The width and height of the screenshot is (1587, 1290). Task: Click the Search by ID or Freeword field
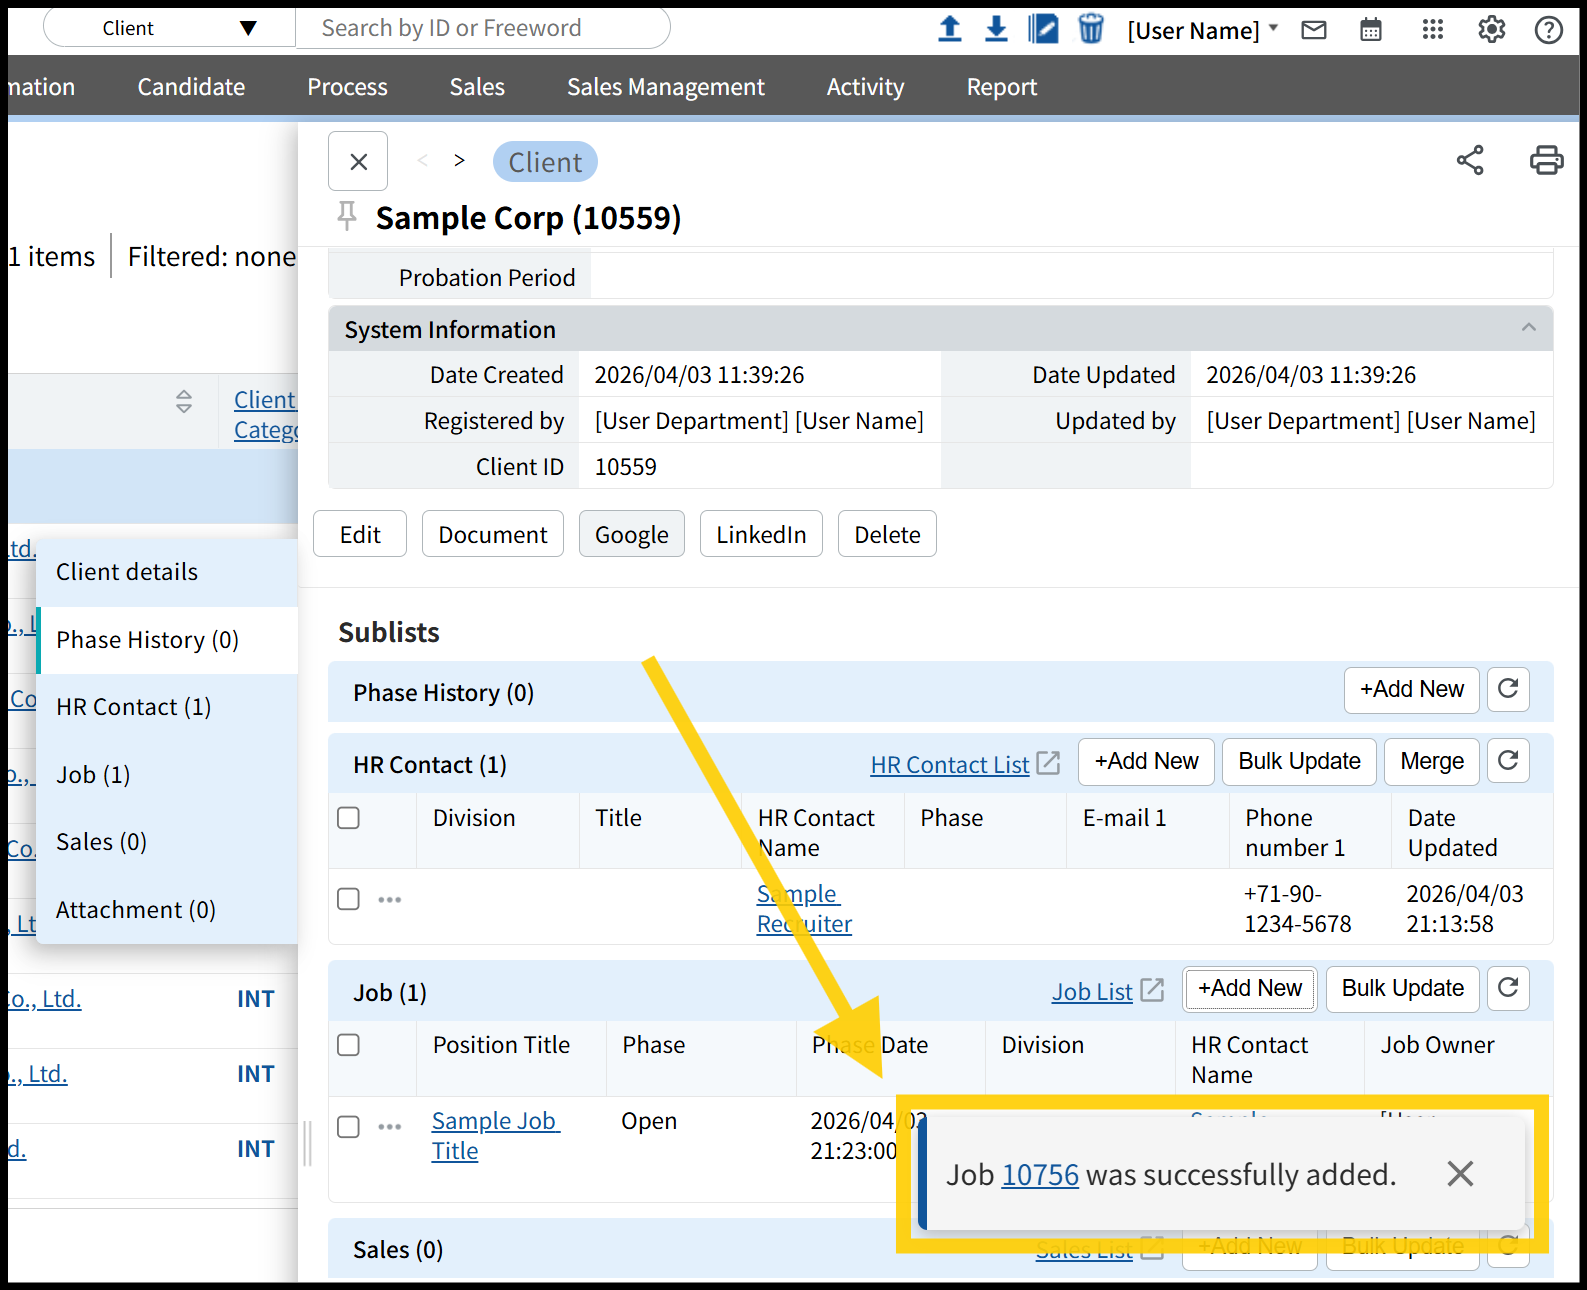click(482, 28)
